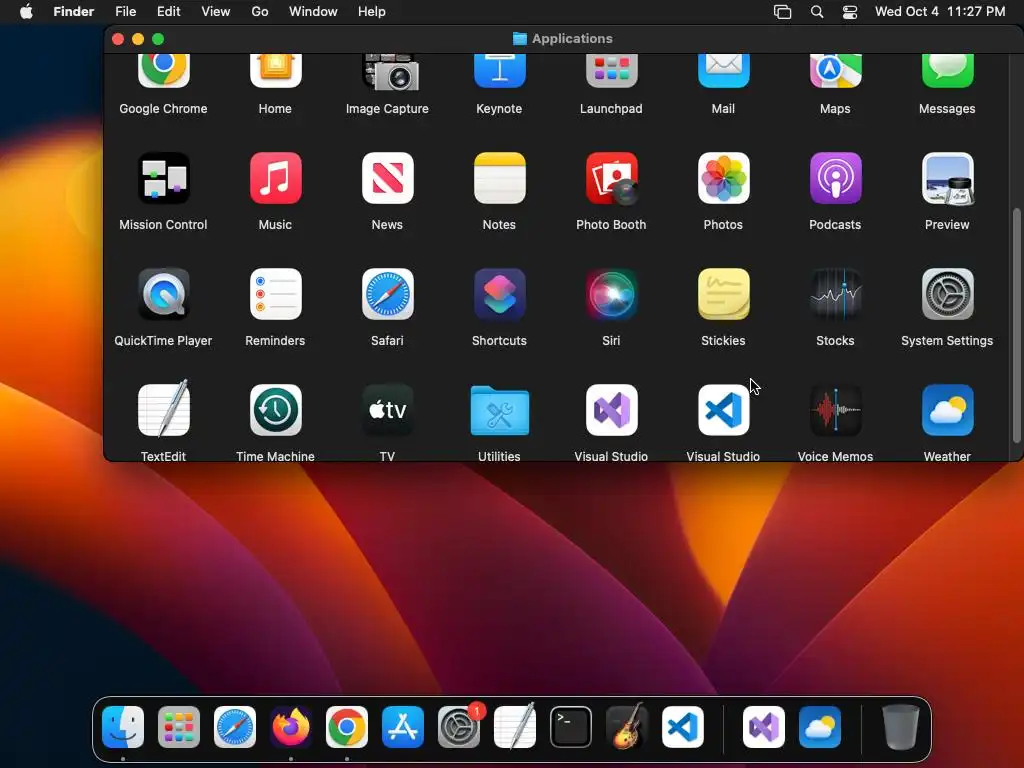The image size is (1024, 768).
Task: Launch GarageBand from the Dock
Action: [627, 726]
